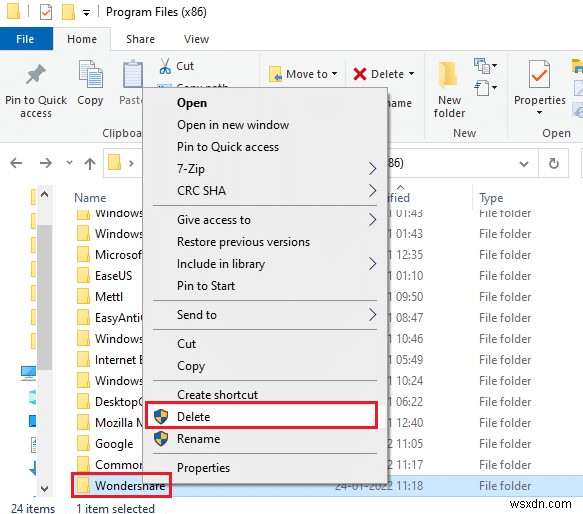
Task: Click the Google folder icon
Action: [83, 443]
